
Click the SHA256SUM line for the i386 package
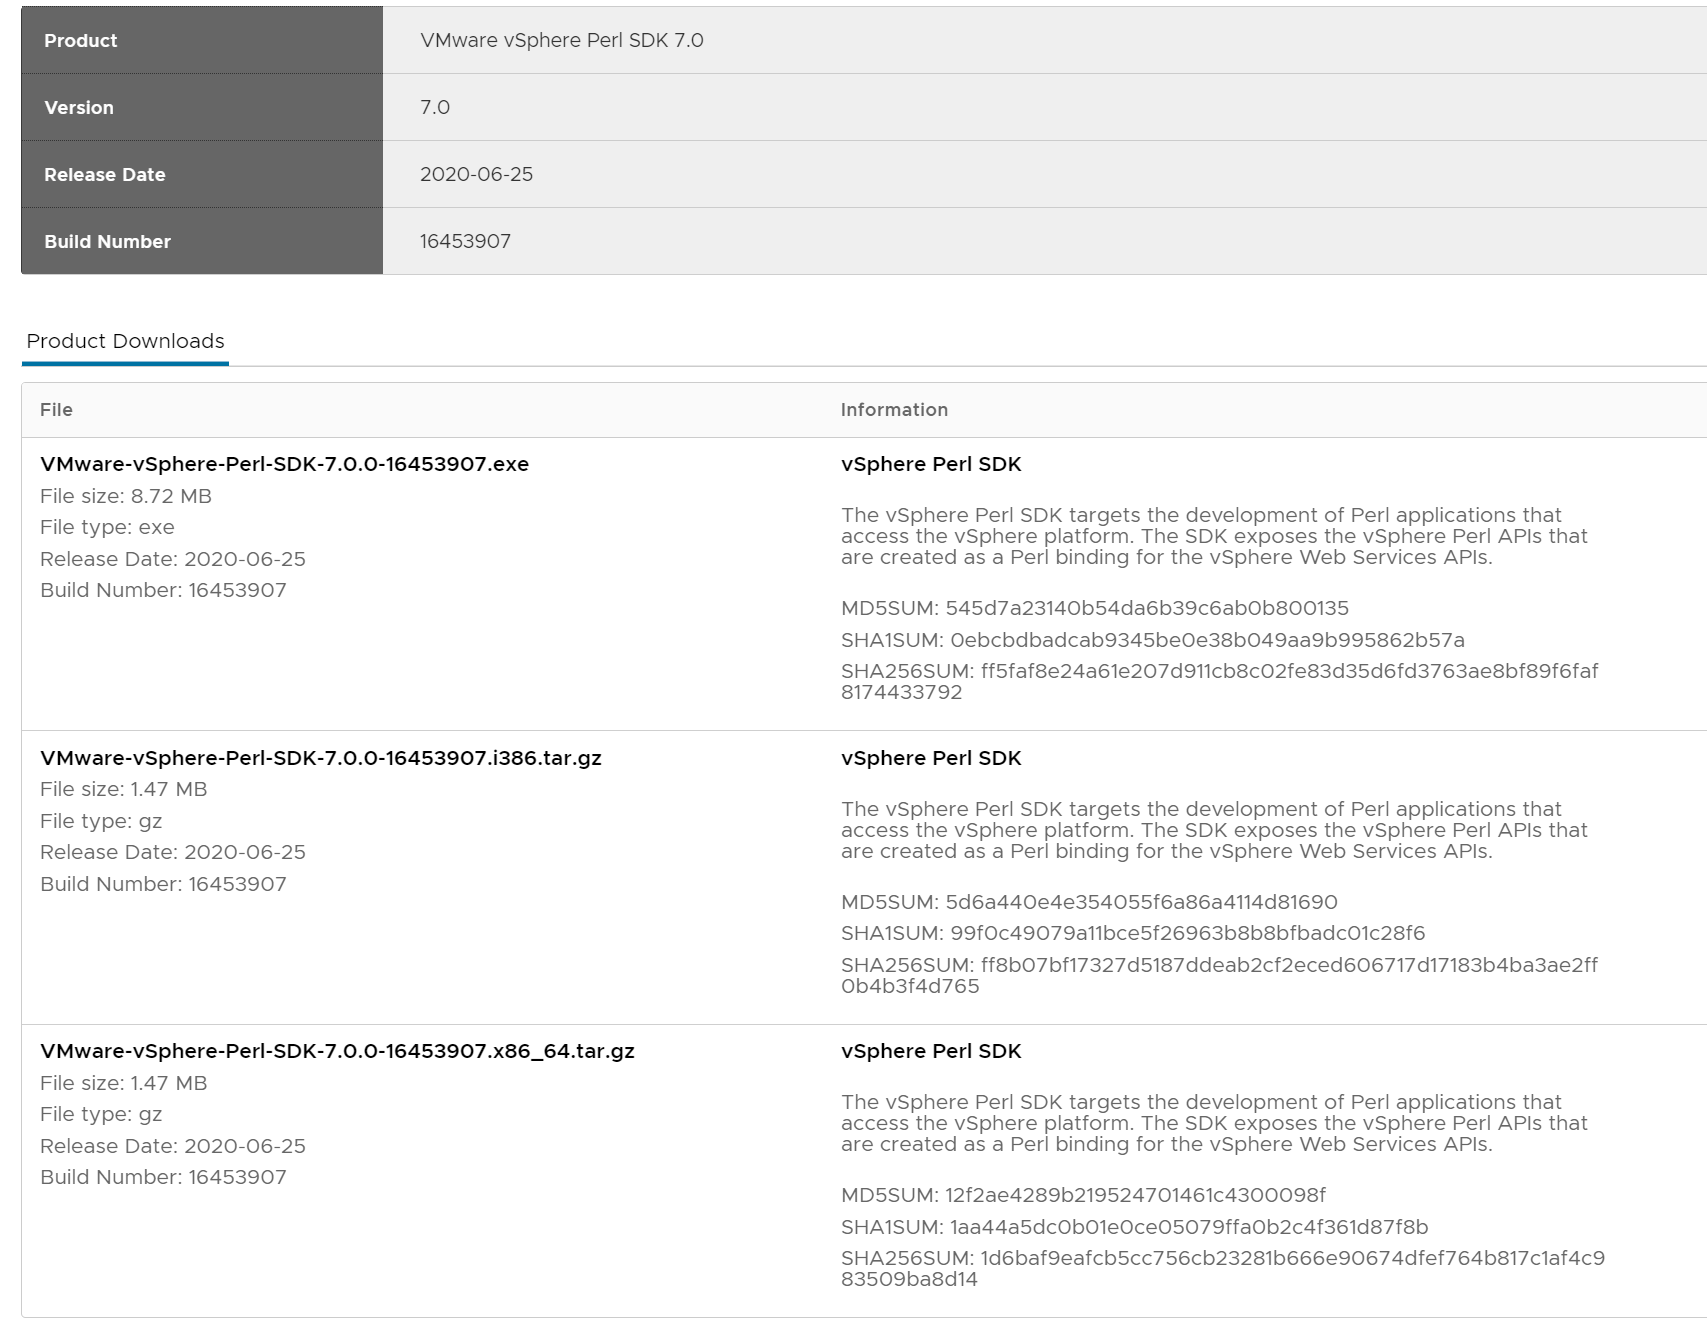[x=1218, y=975]
